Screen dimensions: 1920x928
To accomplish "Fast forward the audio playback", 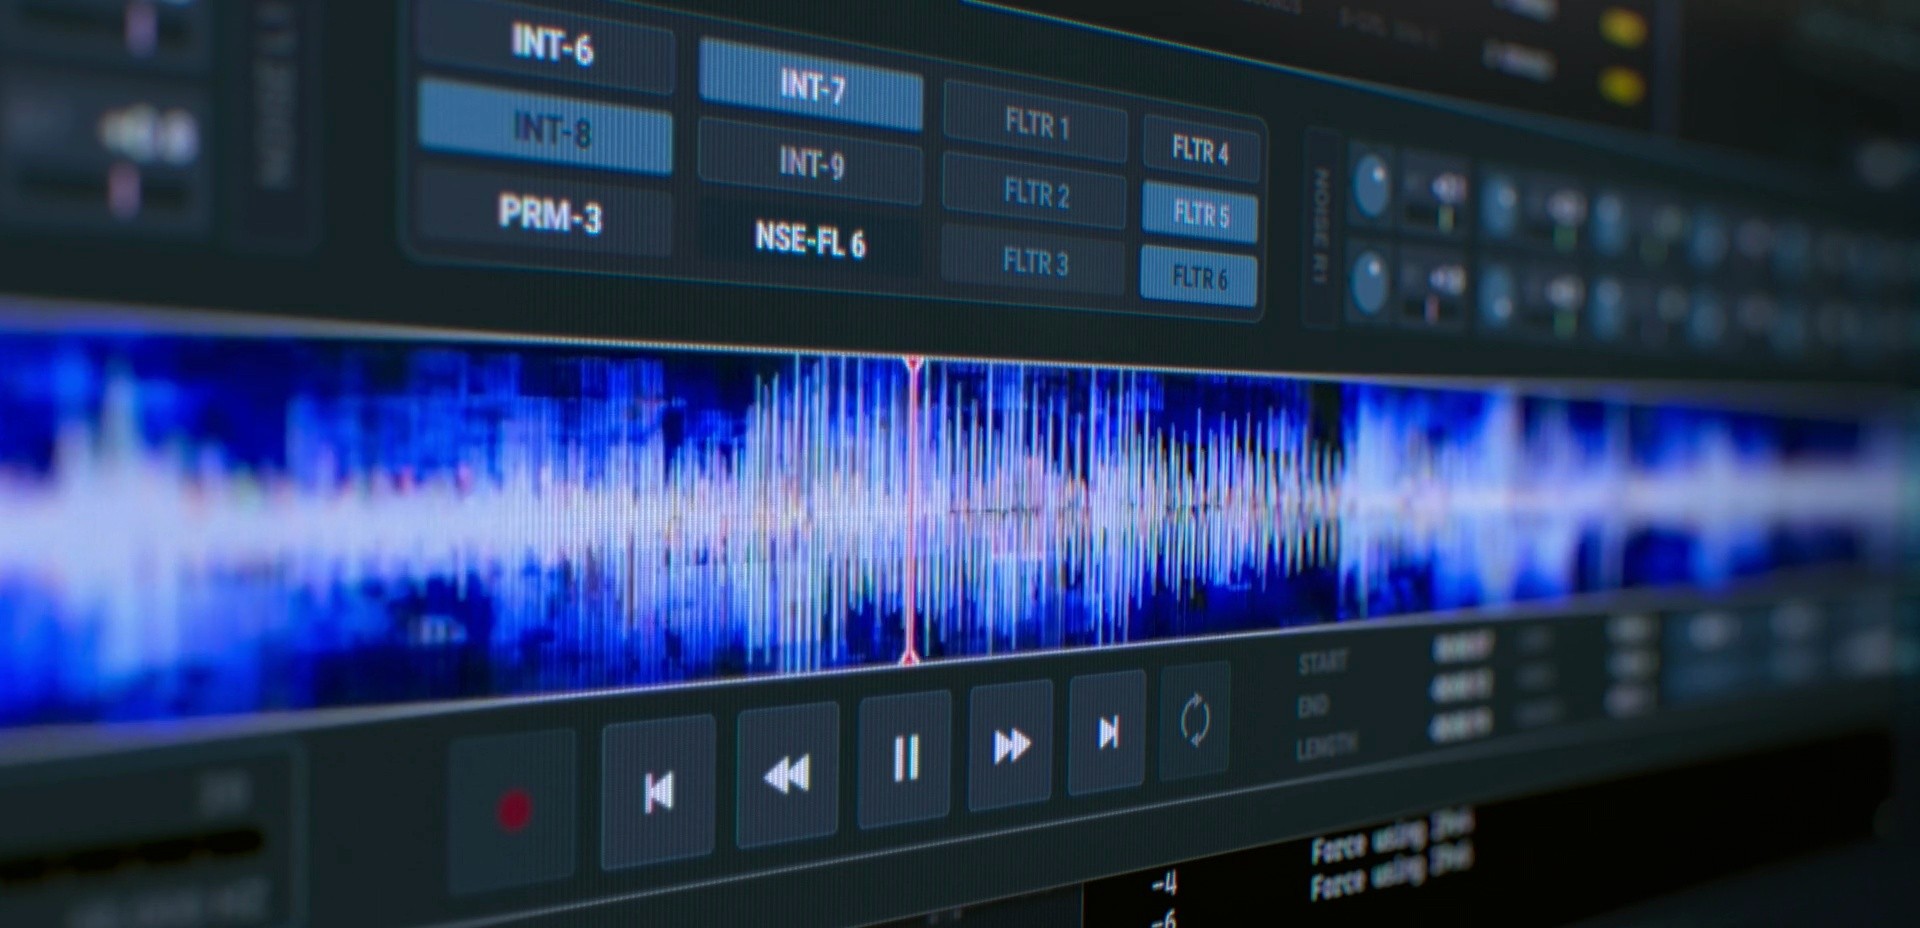I will click(1011, 745).
